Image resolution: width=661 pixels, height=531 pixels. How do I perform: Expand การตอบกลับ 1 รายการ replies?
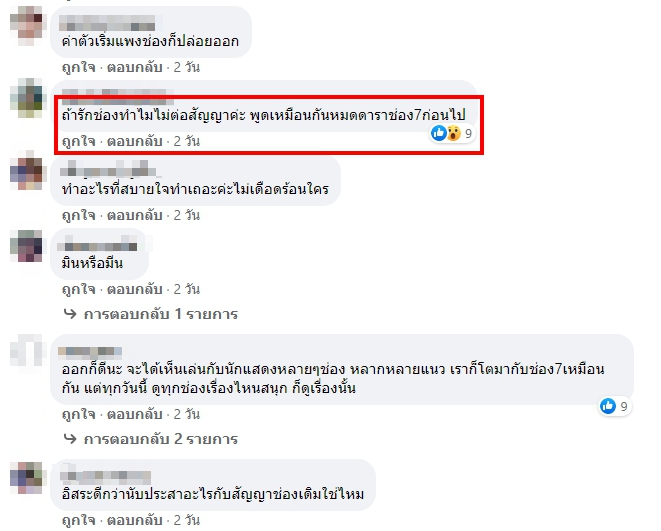[x=161, y=314]
